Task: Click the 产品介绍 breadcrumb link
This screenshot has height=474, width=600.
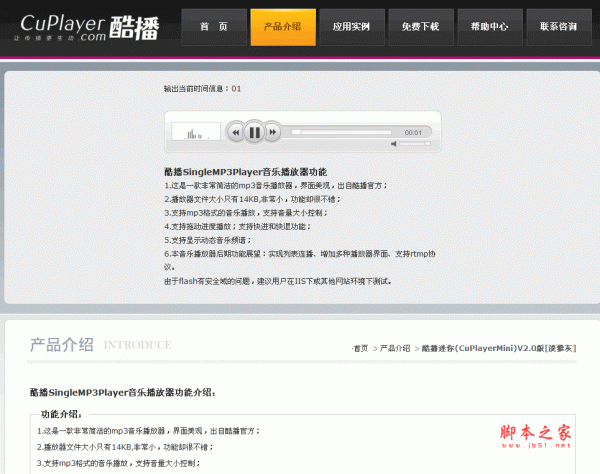Action: [395, 349]
